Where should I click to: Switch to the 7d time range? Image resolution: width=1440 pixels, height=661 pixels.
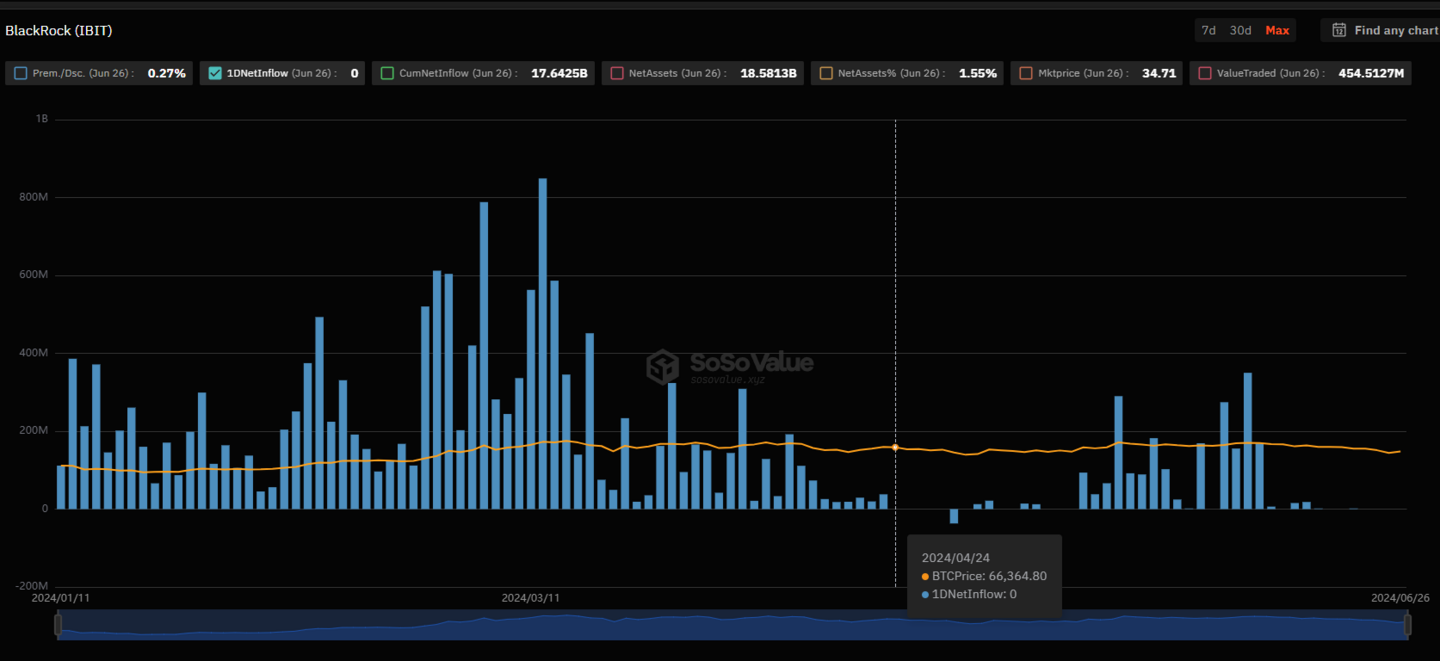[x=1208, y=30]
